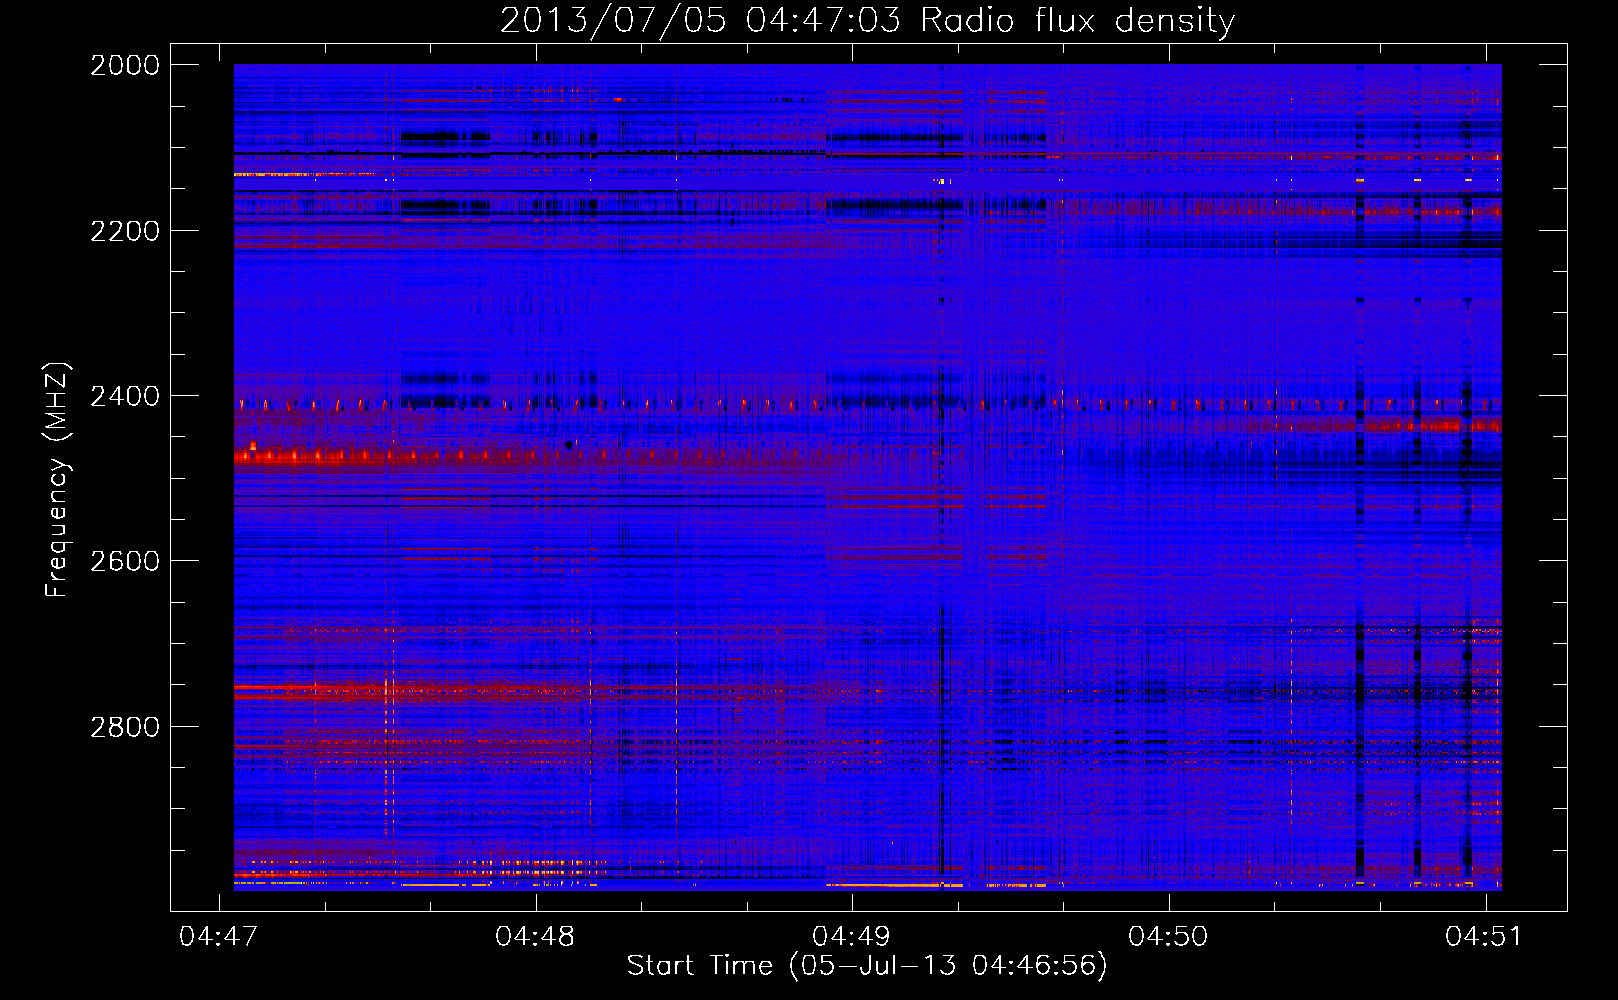Viewport: 1618px width, 1000px height.
Task: Click the 04:50 time axis label
Action: tap(1168, 936)
